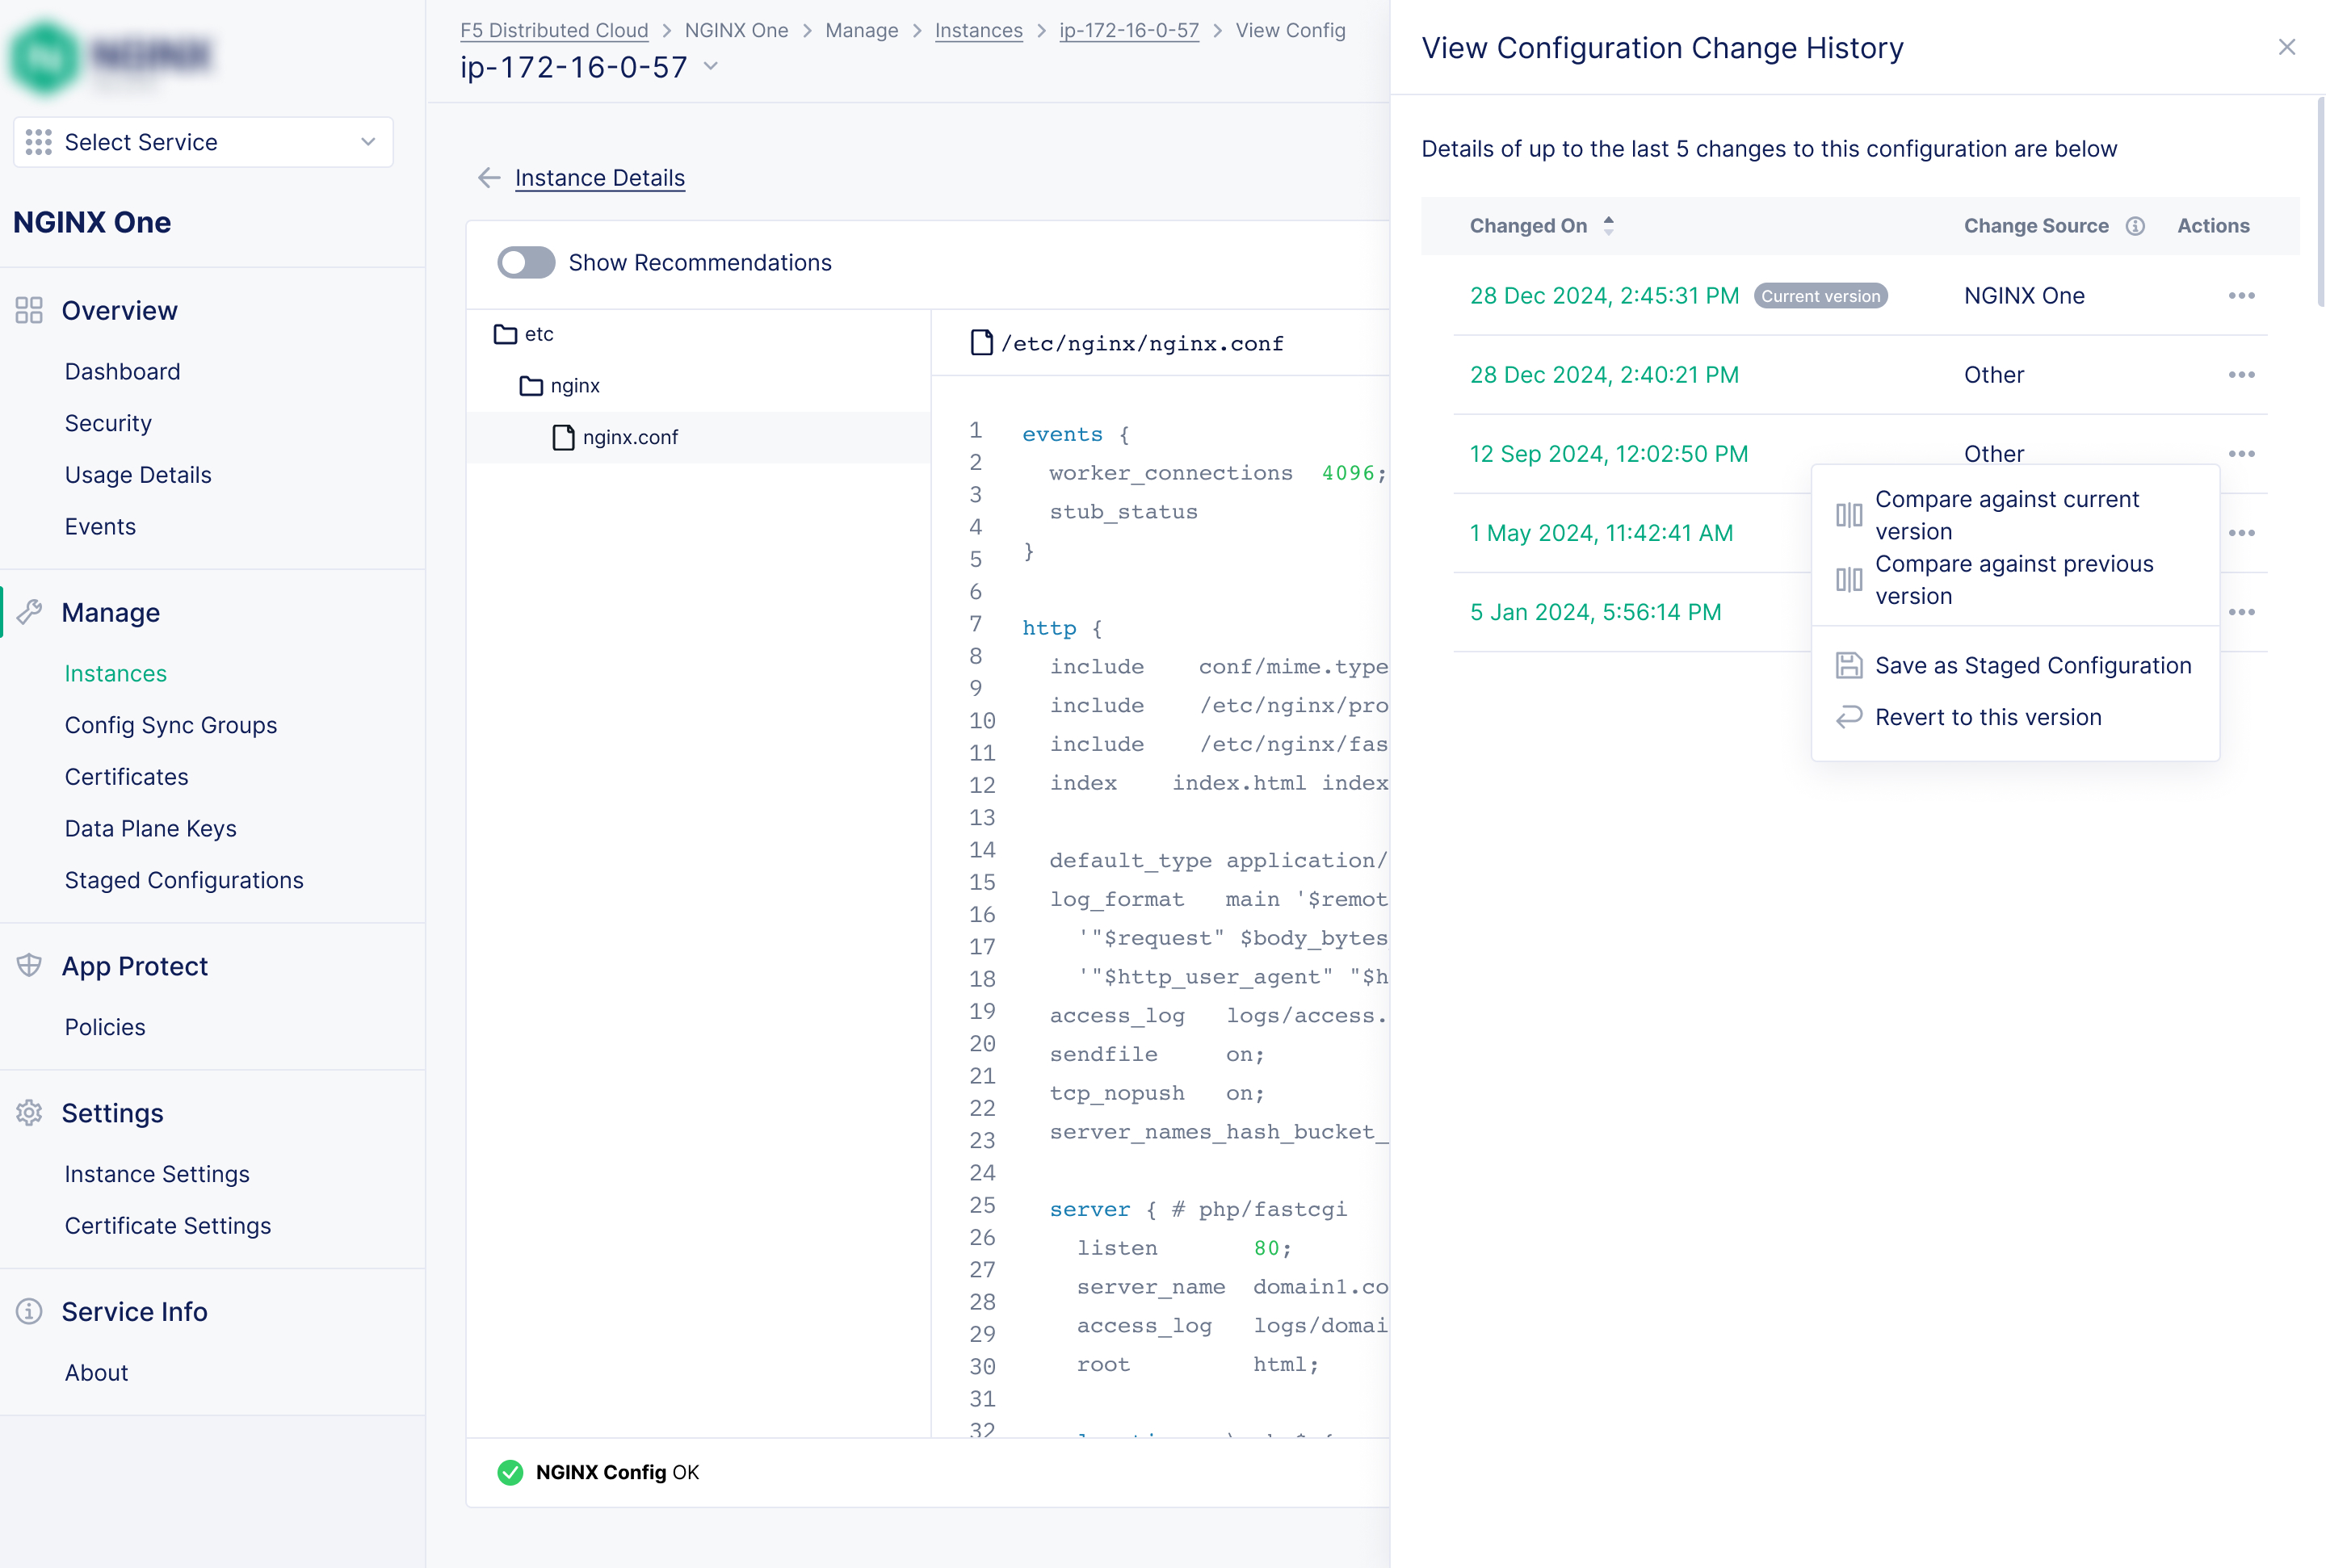Open actions menu for current version row
The image size is (2326, 1568).
(x=2241, y=296)
